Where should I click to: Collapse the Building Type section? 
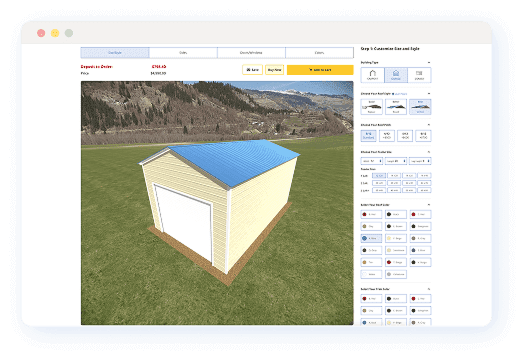429,63
